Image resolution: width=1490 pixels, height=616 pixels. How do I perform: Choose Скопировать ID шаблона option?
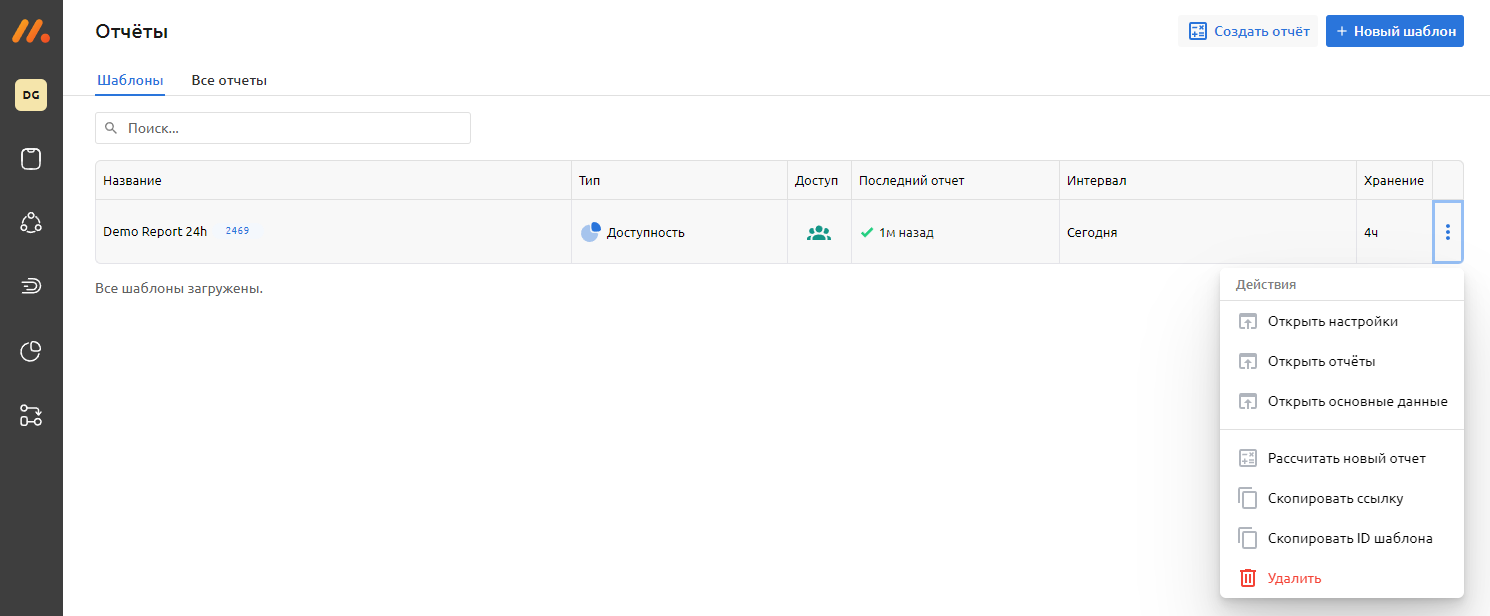(1349, 538)
